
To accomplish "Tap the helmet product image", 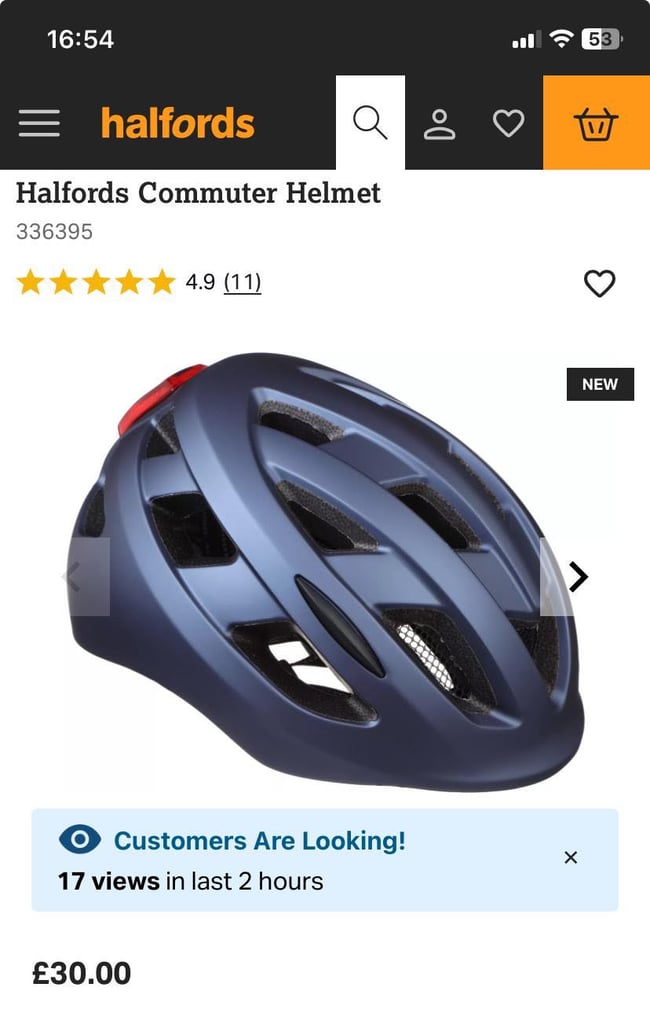I will pos(327,571).
